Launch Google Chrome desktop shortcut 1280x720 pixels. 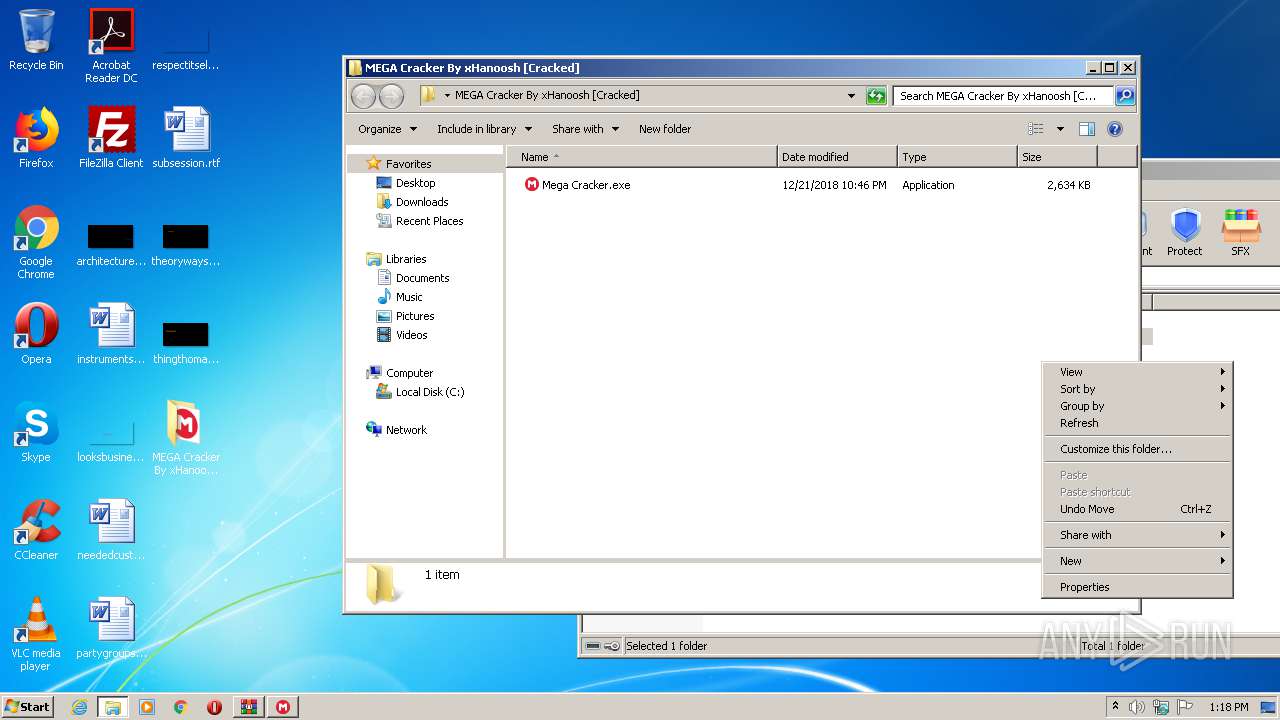36,242
